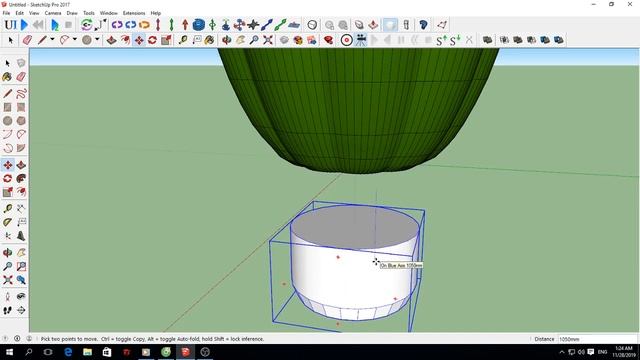Screen dimensions: 640x360
Task: Click the Zoom Extents icon in horizontal toolbar
Action: tap(268, 40)
